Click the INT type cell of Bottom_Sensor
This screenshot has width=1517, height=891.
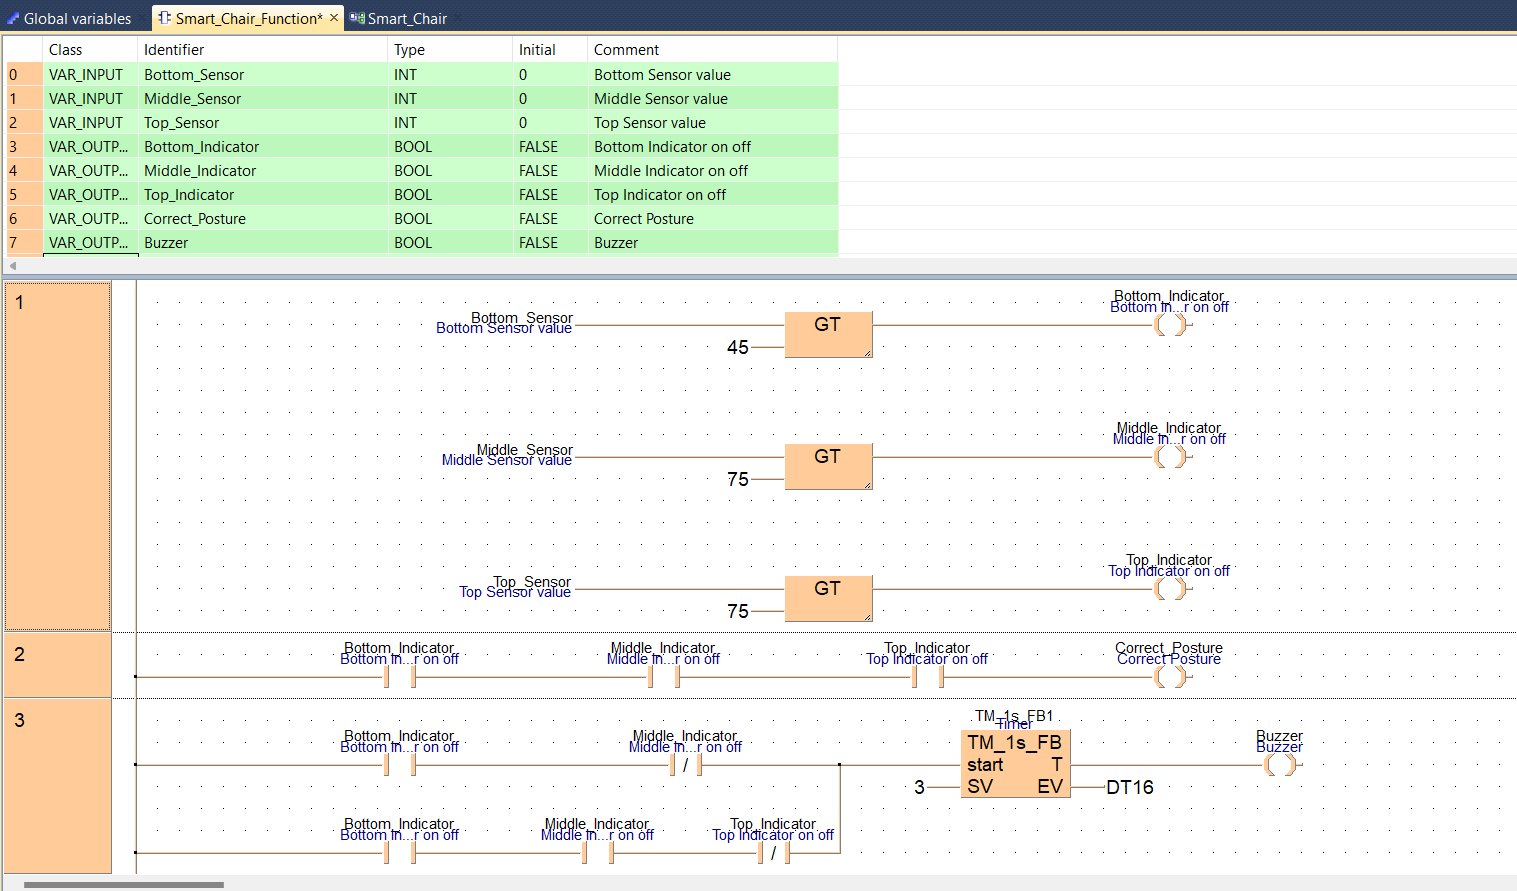coord(450,74)
